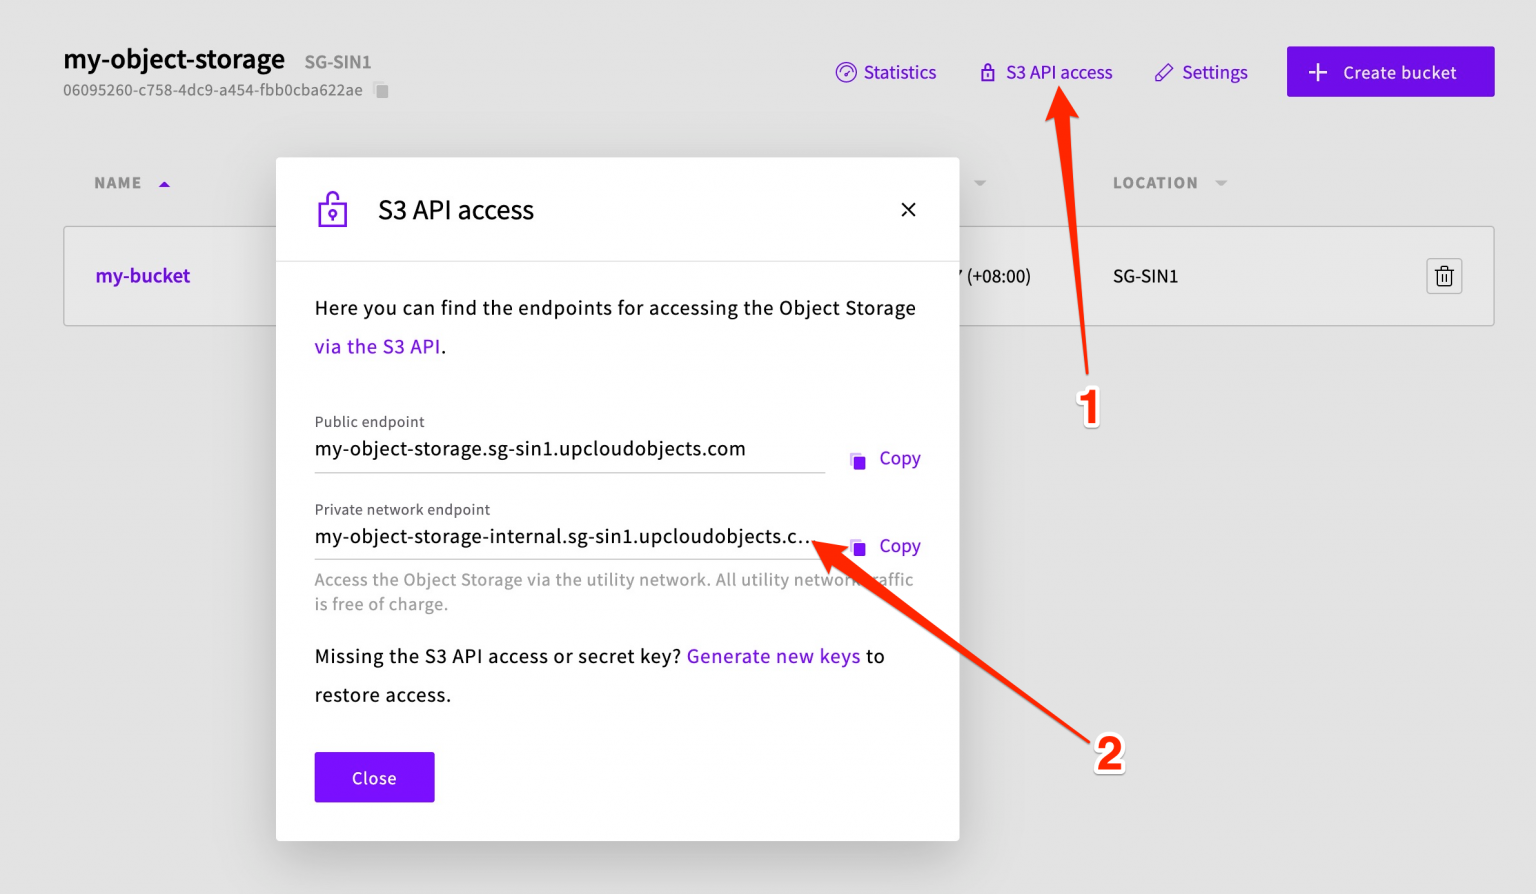Click the pencil icon next to Settings
The image size is (1536, 894).
coord(1163,72)
